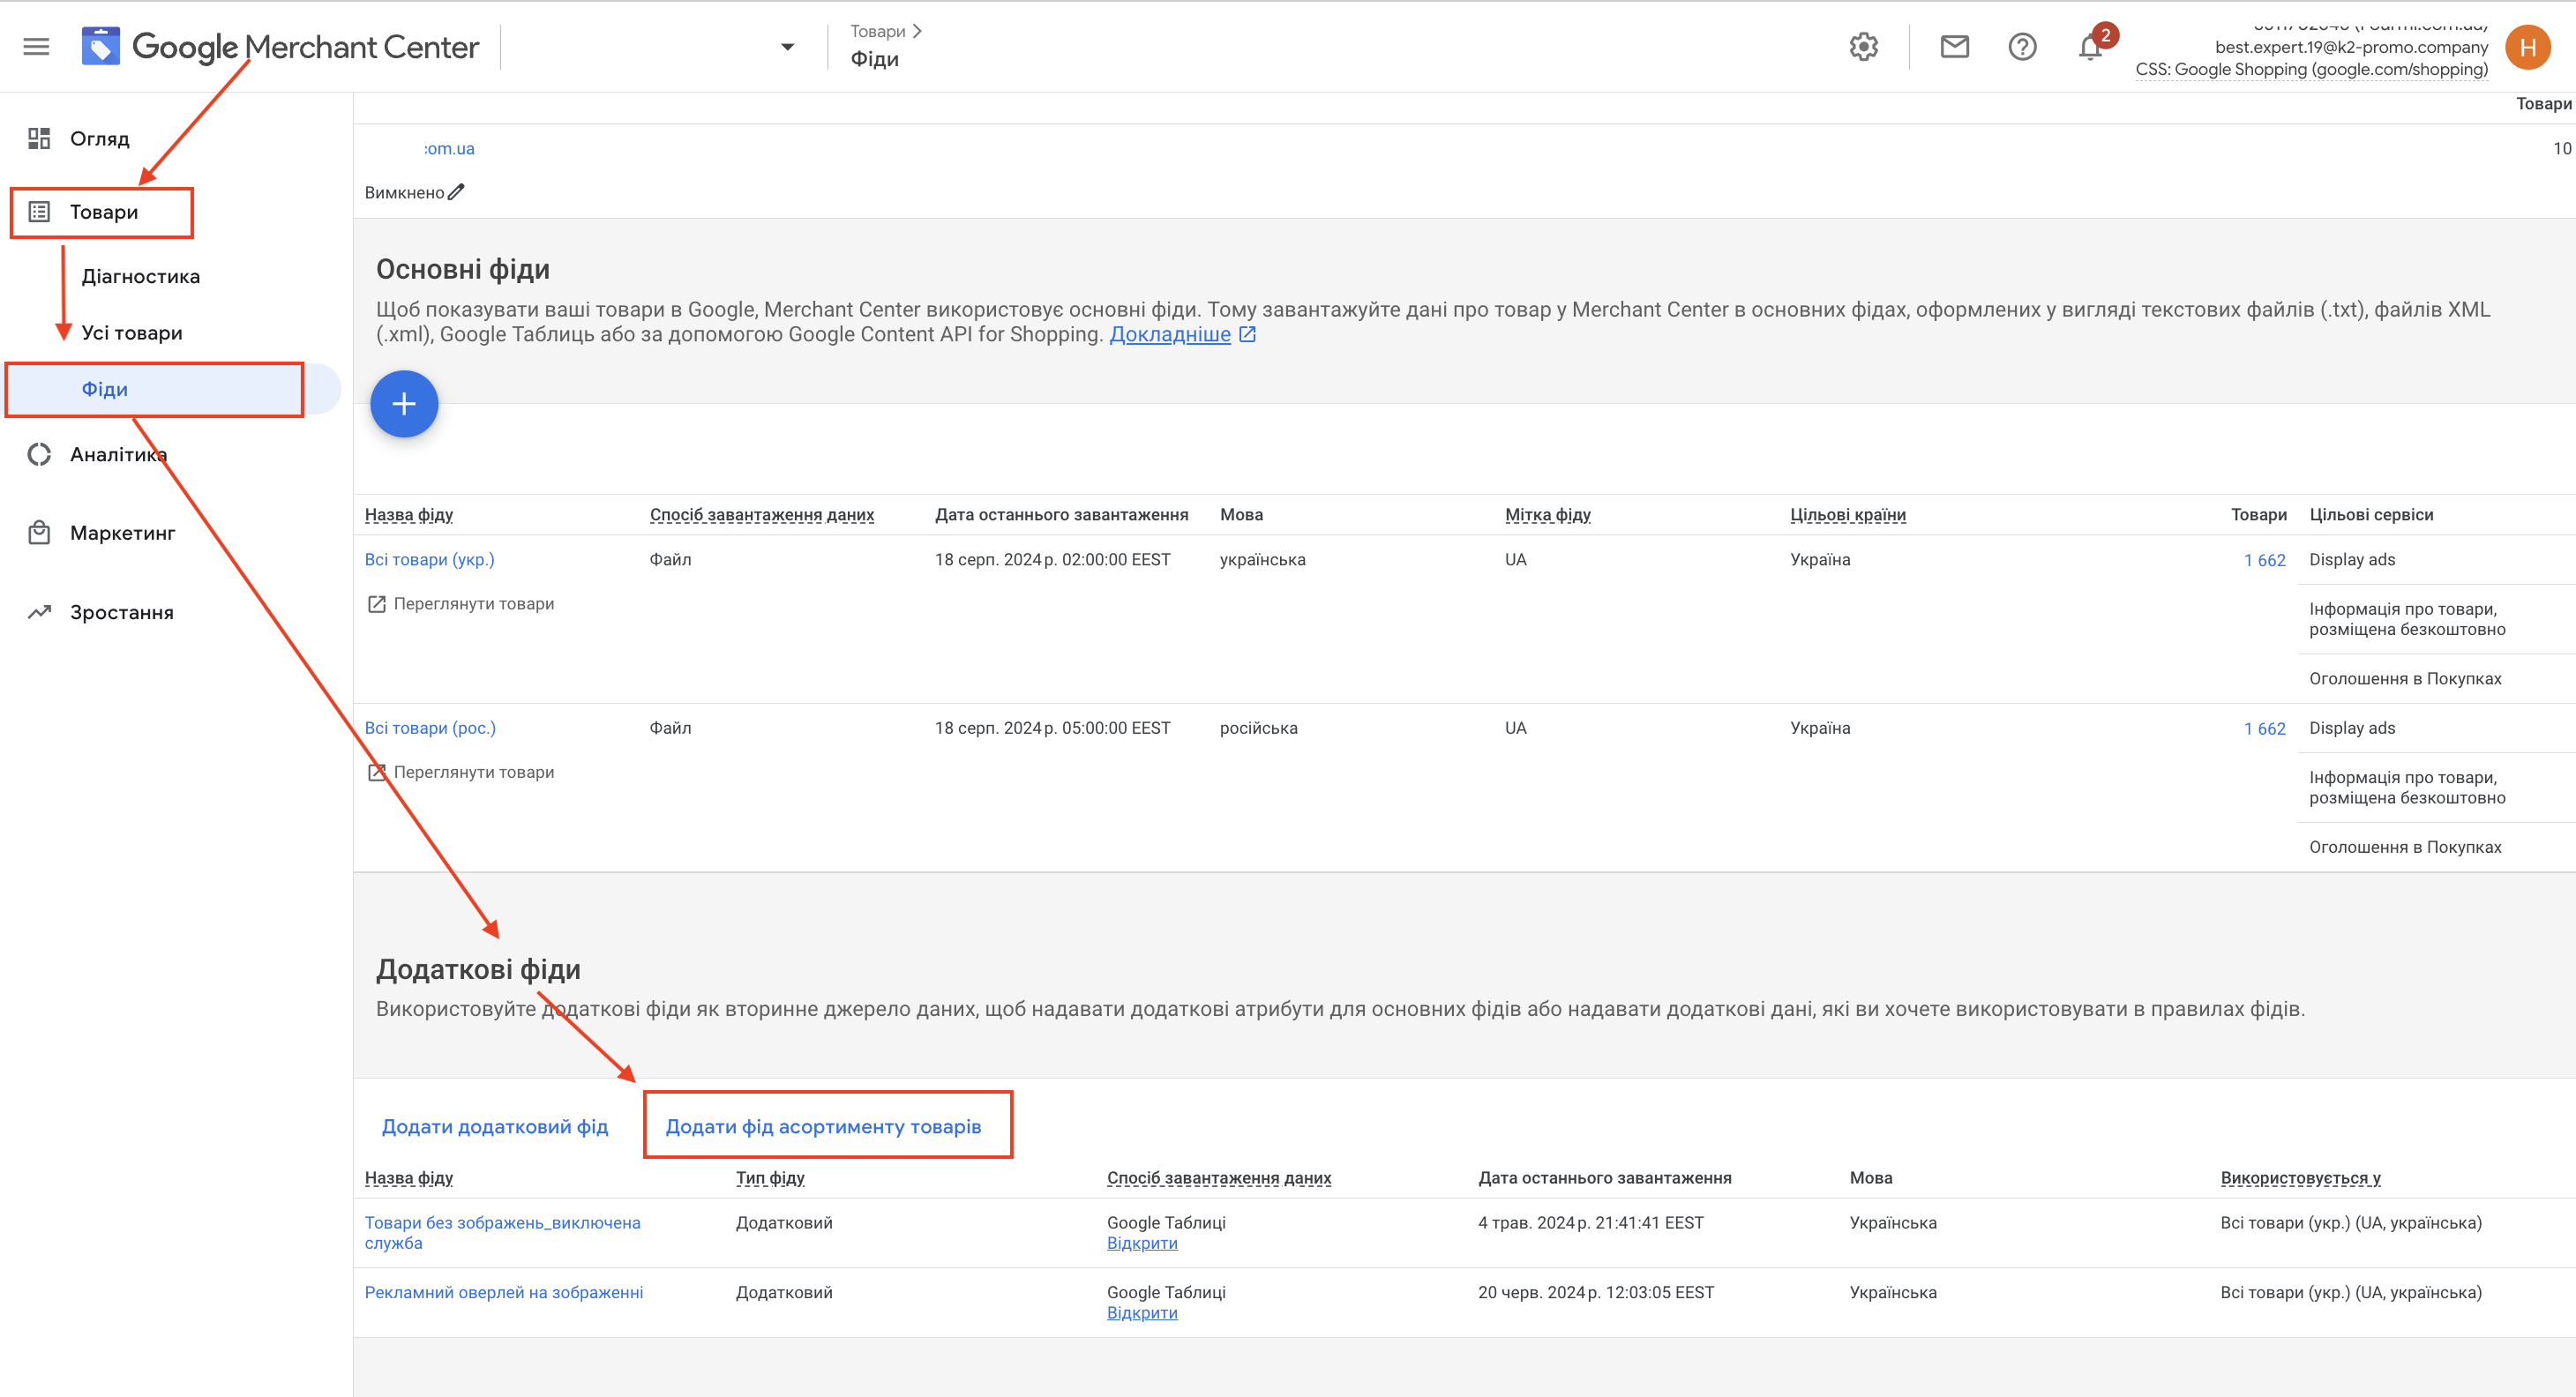Viewport: 2576px width, 1397px height.
Task: Sort by Назва фіду in primary feeds
Action: [409, 515]
